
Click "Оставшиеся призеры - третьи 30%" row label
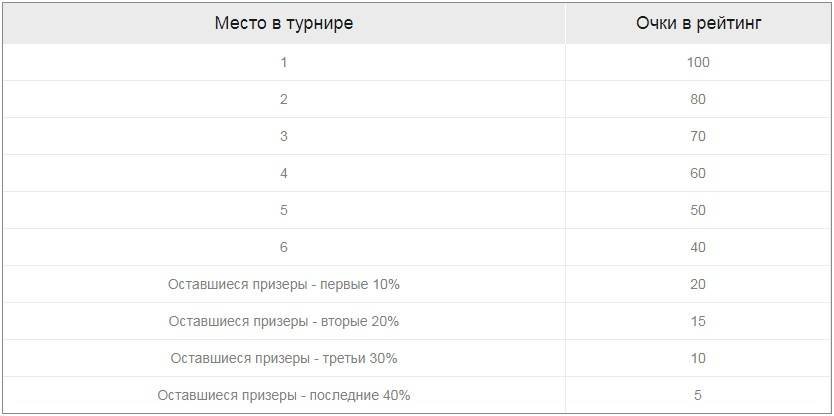tap(284, 358)
